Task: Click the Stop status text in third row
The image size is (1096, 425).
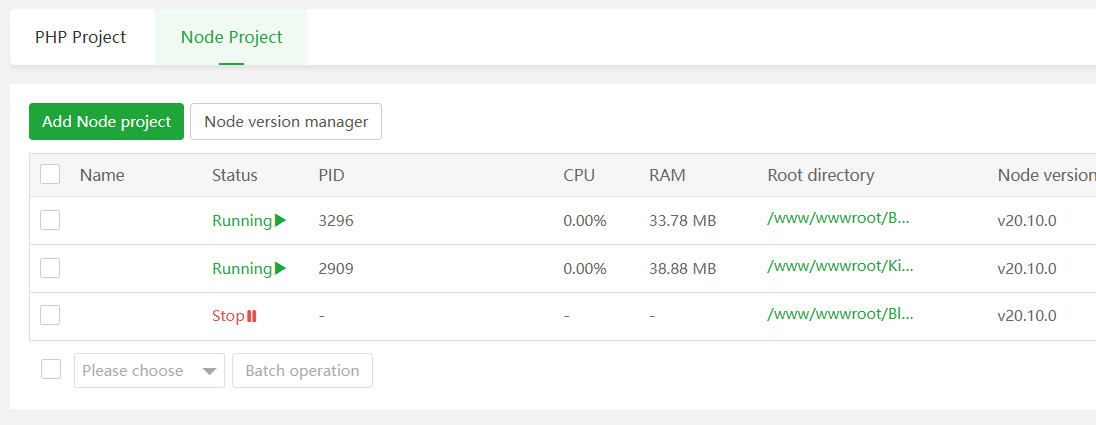Action: pyautogui.click(x=227, y=317)
